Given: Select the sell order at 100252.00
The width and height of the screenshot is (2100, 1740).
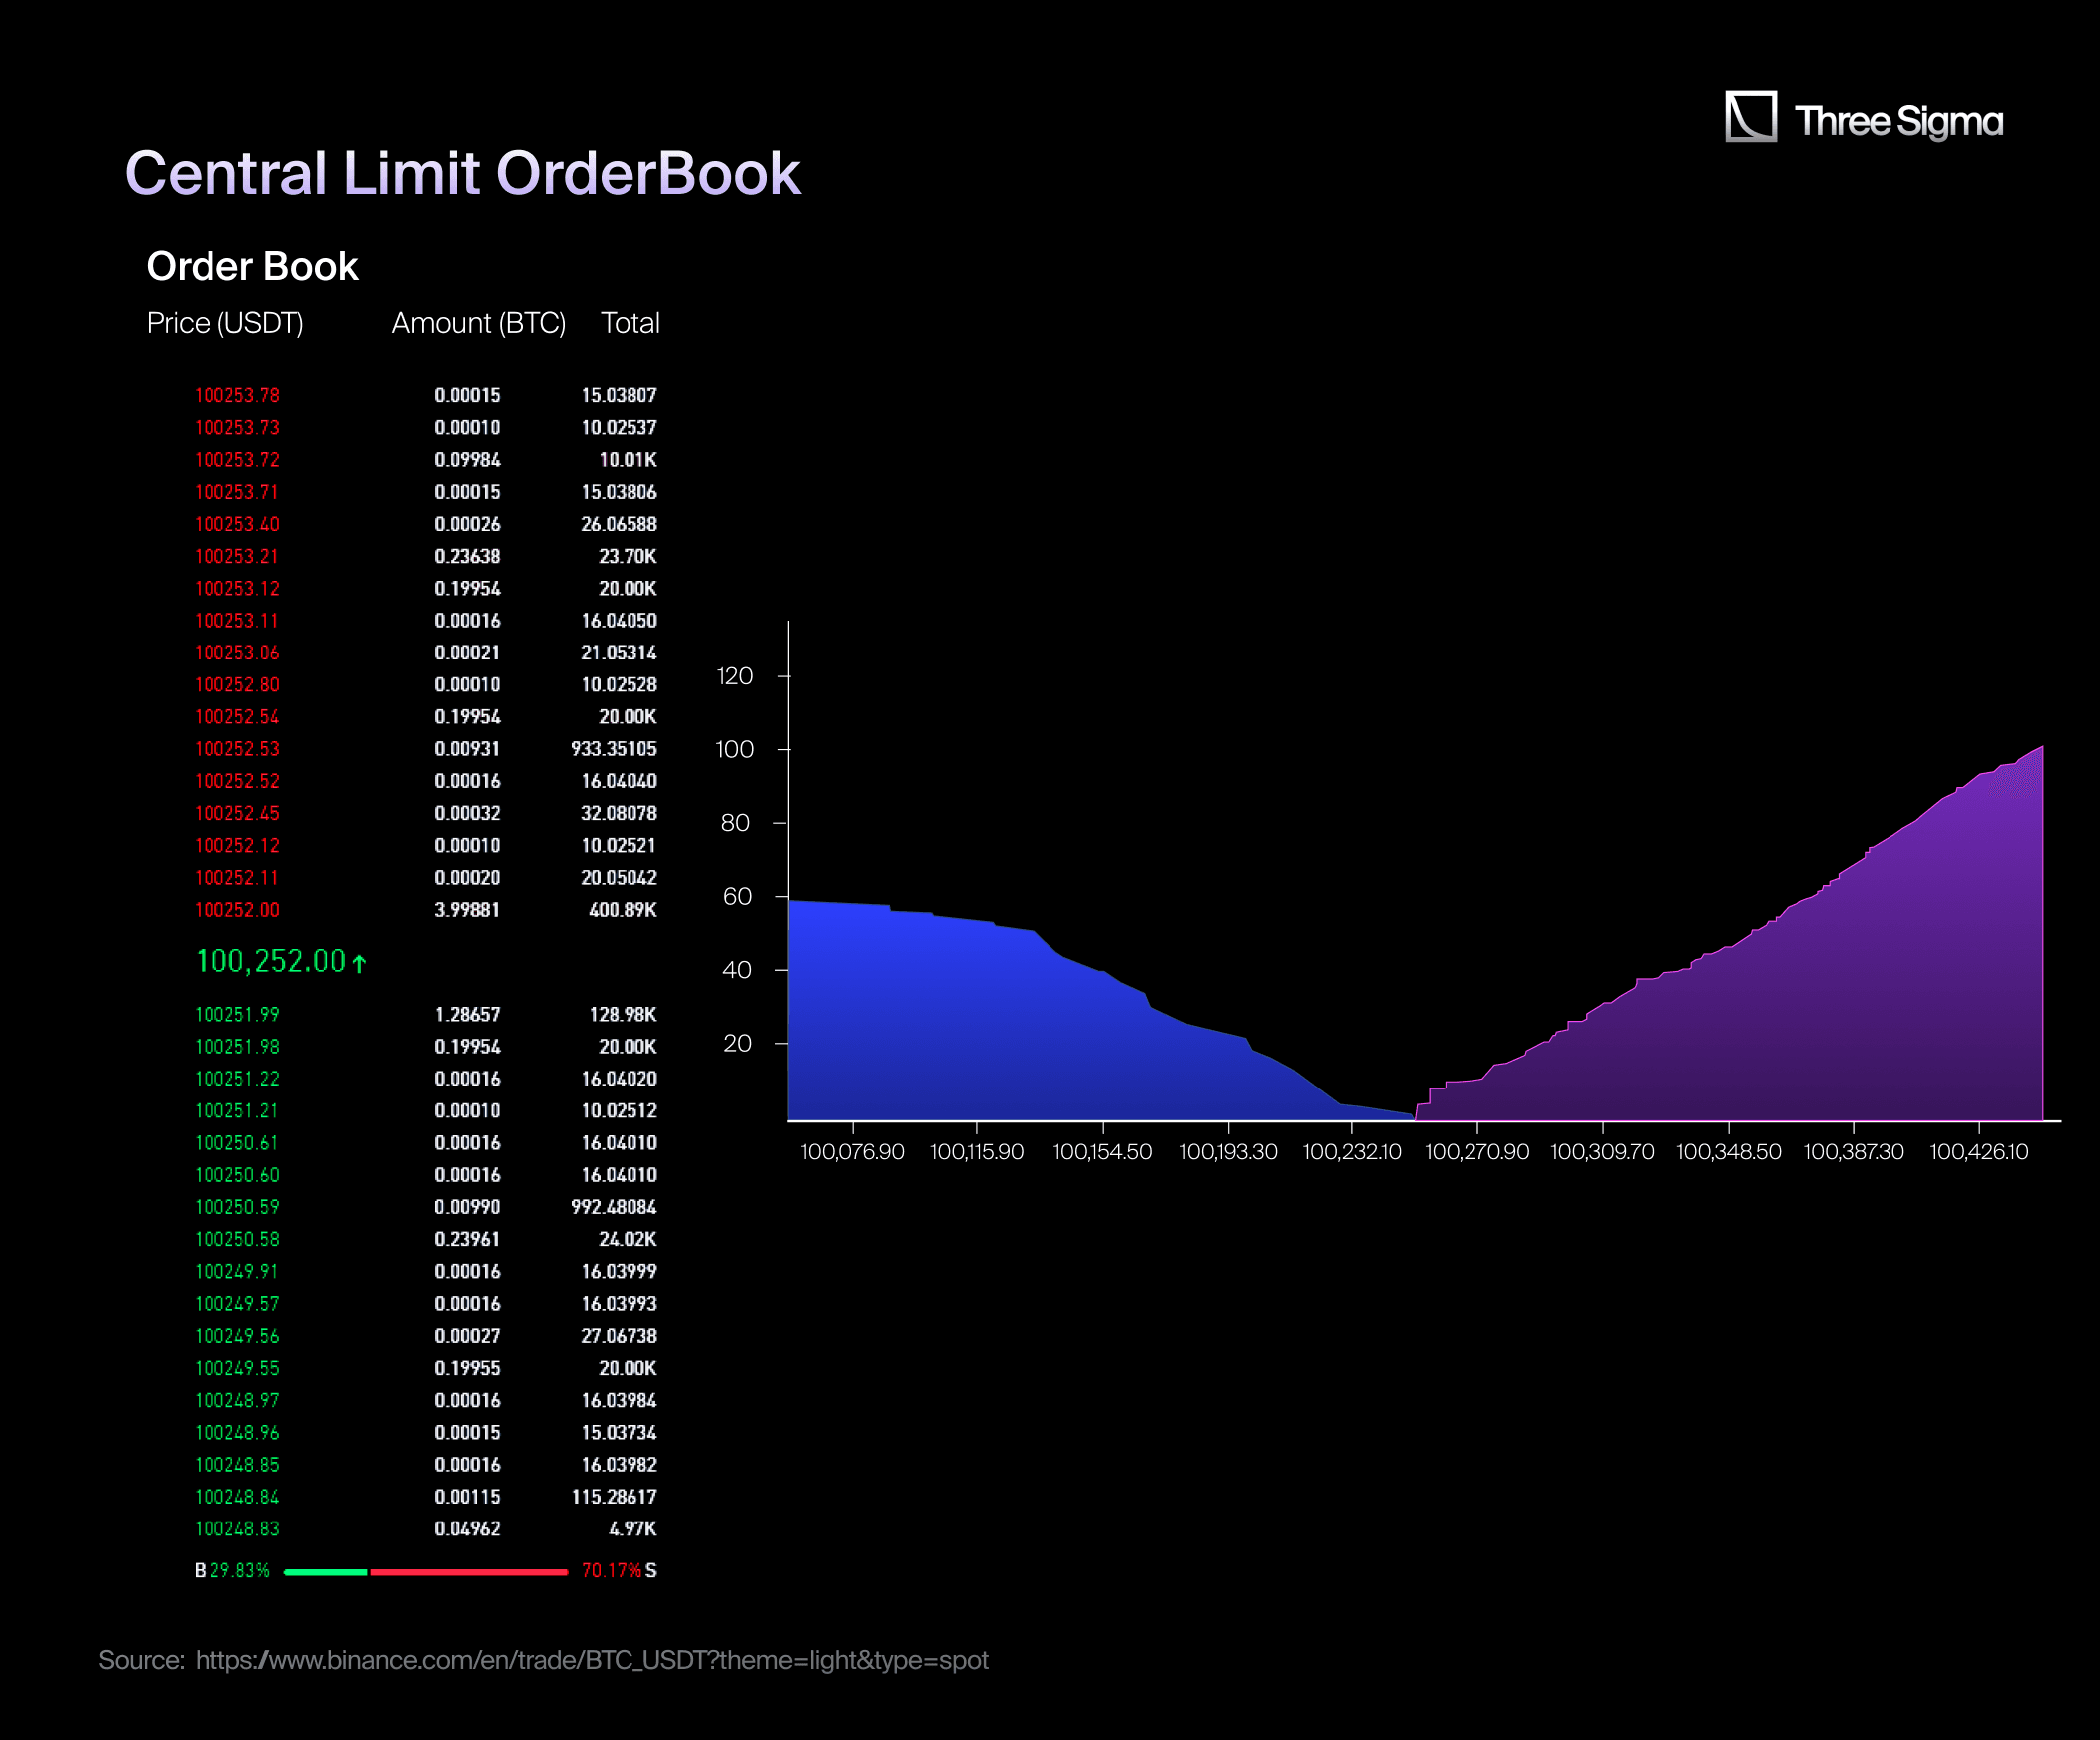Looking at the screenshot, I should (x=237, y=910).
